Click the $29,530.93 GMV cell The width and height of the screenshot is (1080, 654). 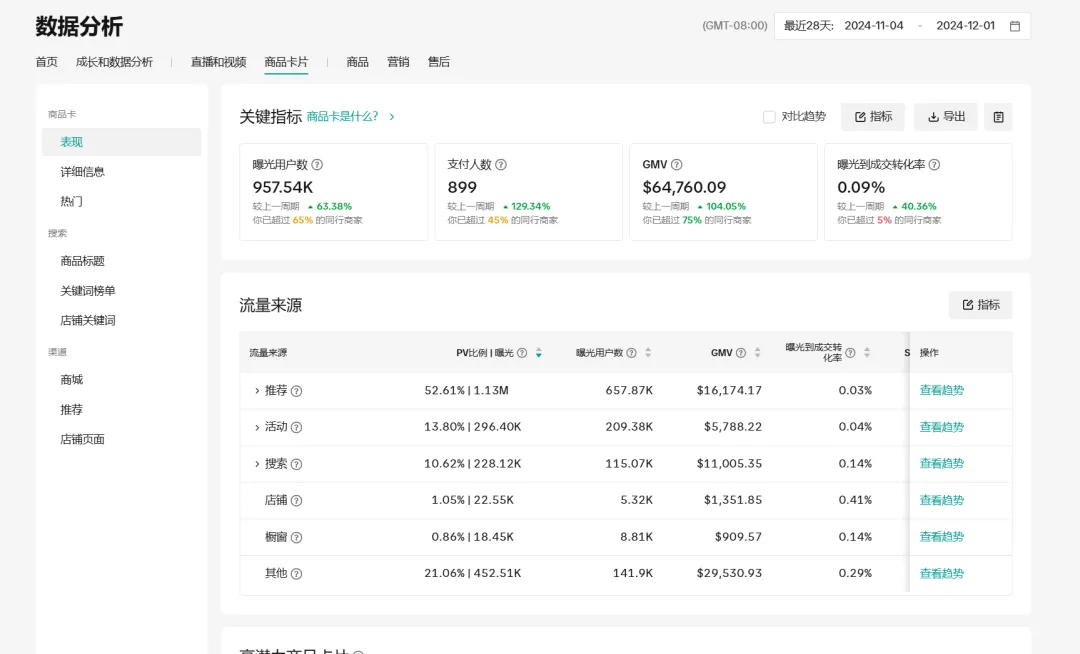tap(729, 573)
